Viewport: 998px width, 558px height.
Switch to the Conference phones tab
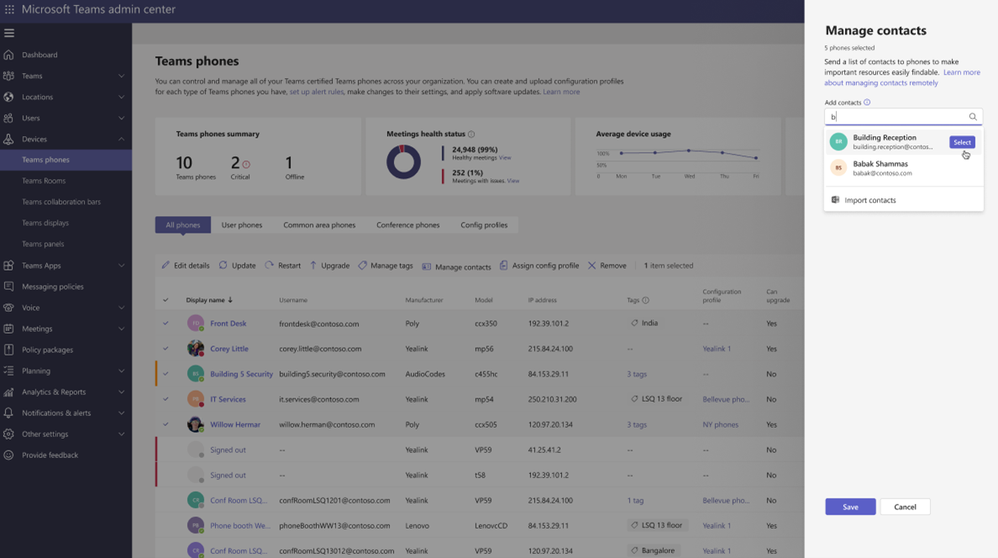pos(408,225)
